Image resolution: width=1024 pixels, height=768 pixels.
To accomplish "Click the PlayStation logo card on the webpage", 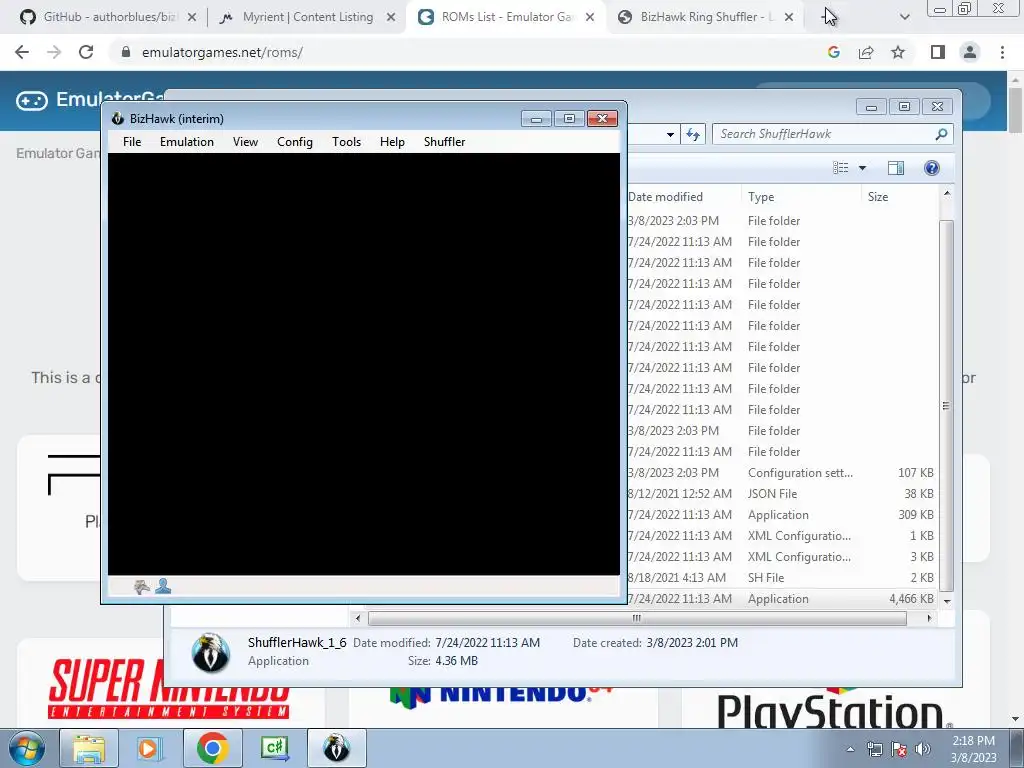I will point(836,708).
